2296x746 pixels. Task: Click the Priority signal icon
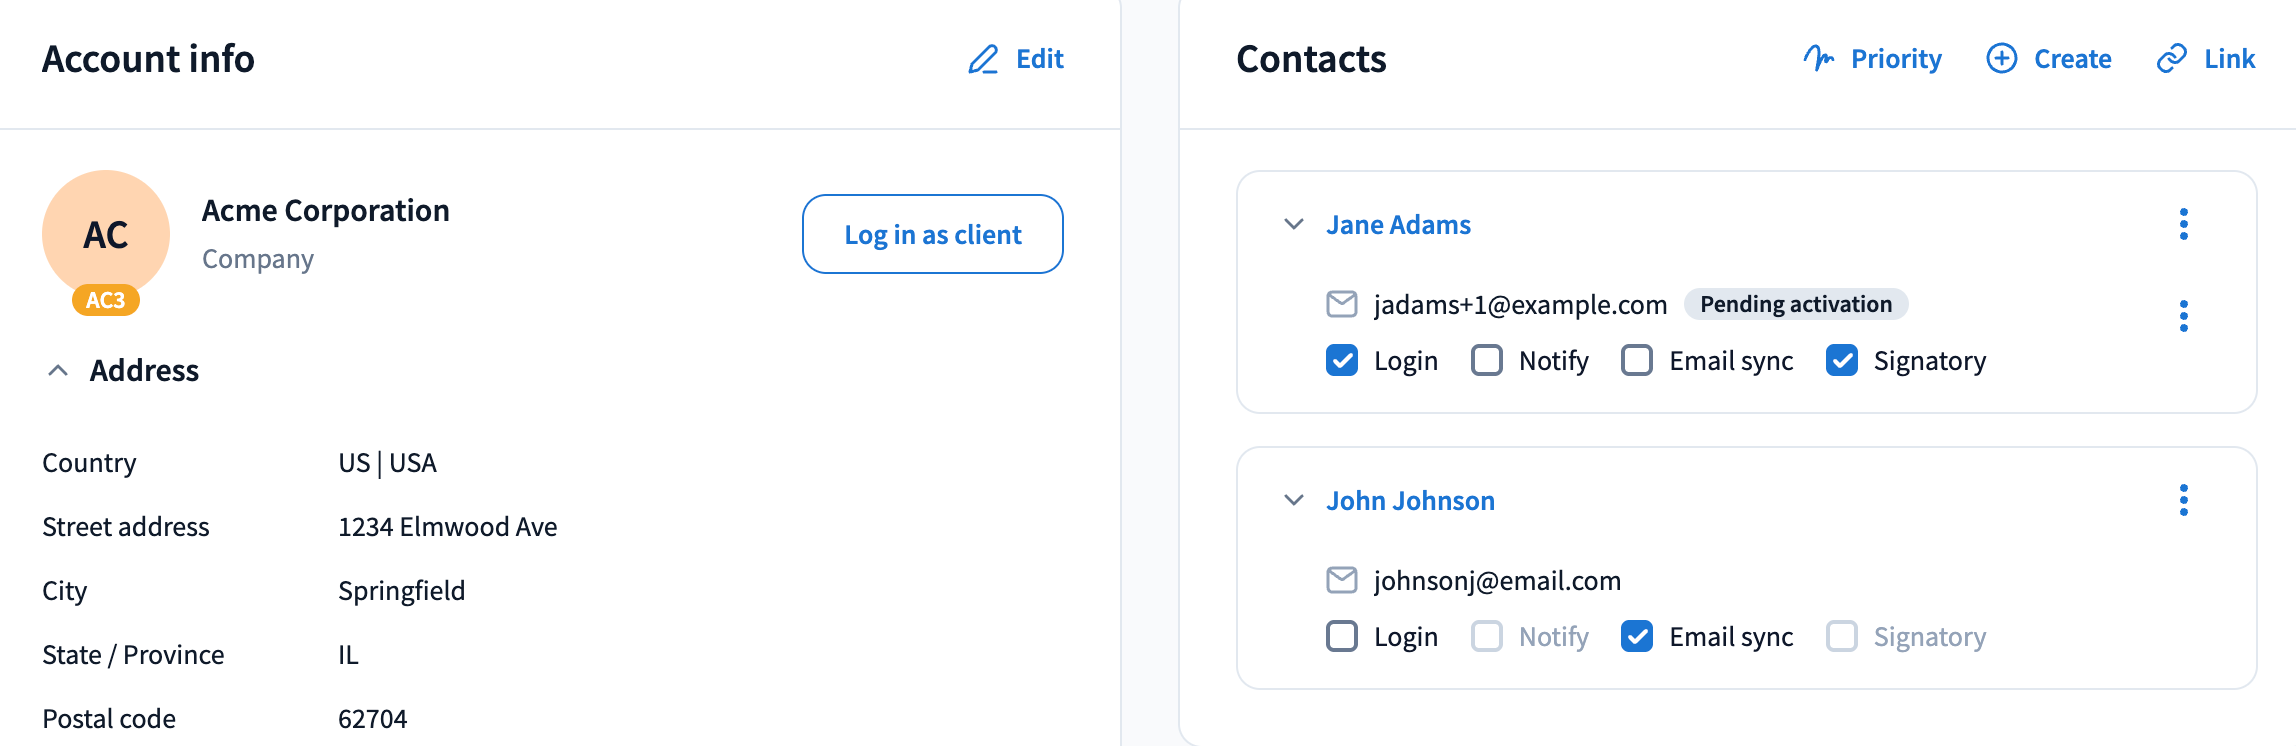(1818, 59)
